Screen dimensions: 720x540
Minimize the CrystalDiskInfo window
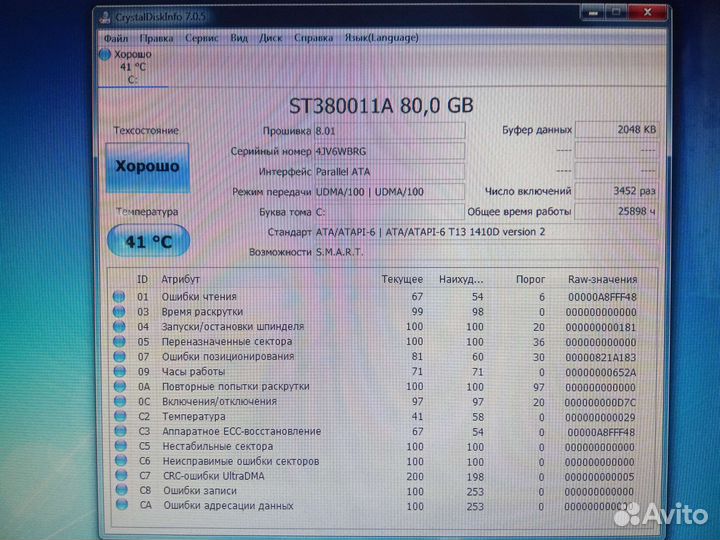point(593,13)
